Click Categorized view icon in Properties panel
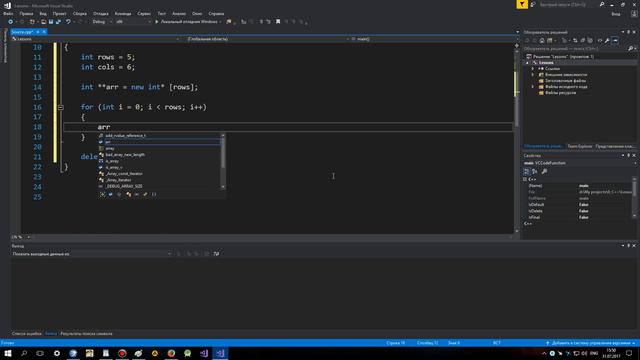Screen dimensions: 640x360 pyautogui.click(x=527, y=171)
